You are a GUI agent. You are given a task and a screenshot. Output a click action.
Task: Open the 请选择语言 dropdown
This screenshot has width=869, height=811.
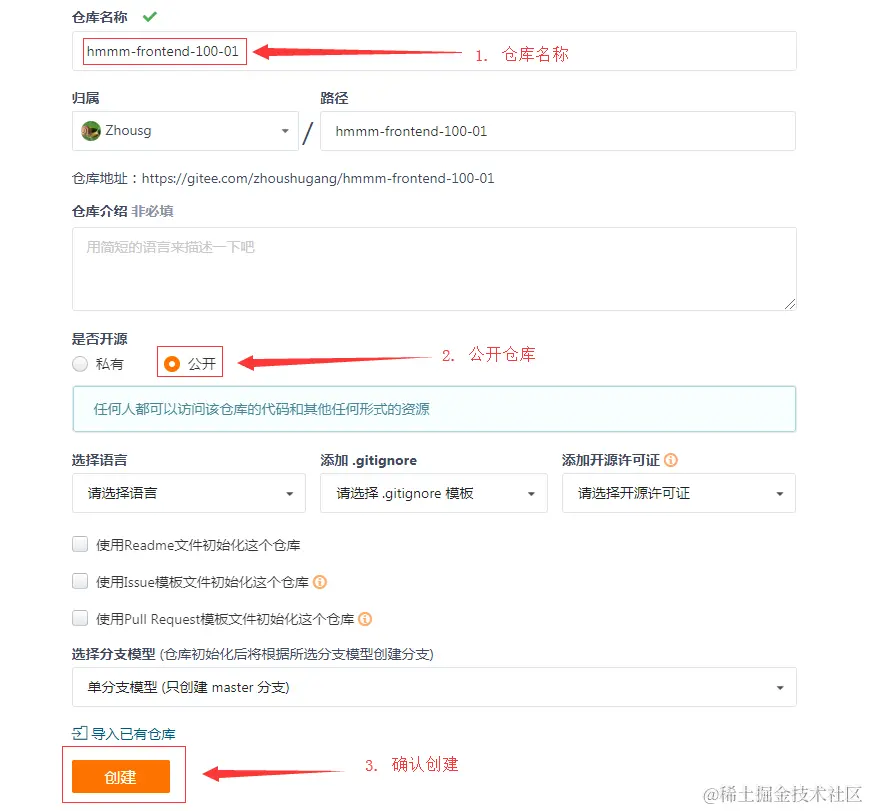click(189, 493)
